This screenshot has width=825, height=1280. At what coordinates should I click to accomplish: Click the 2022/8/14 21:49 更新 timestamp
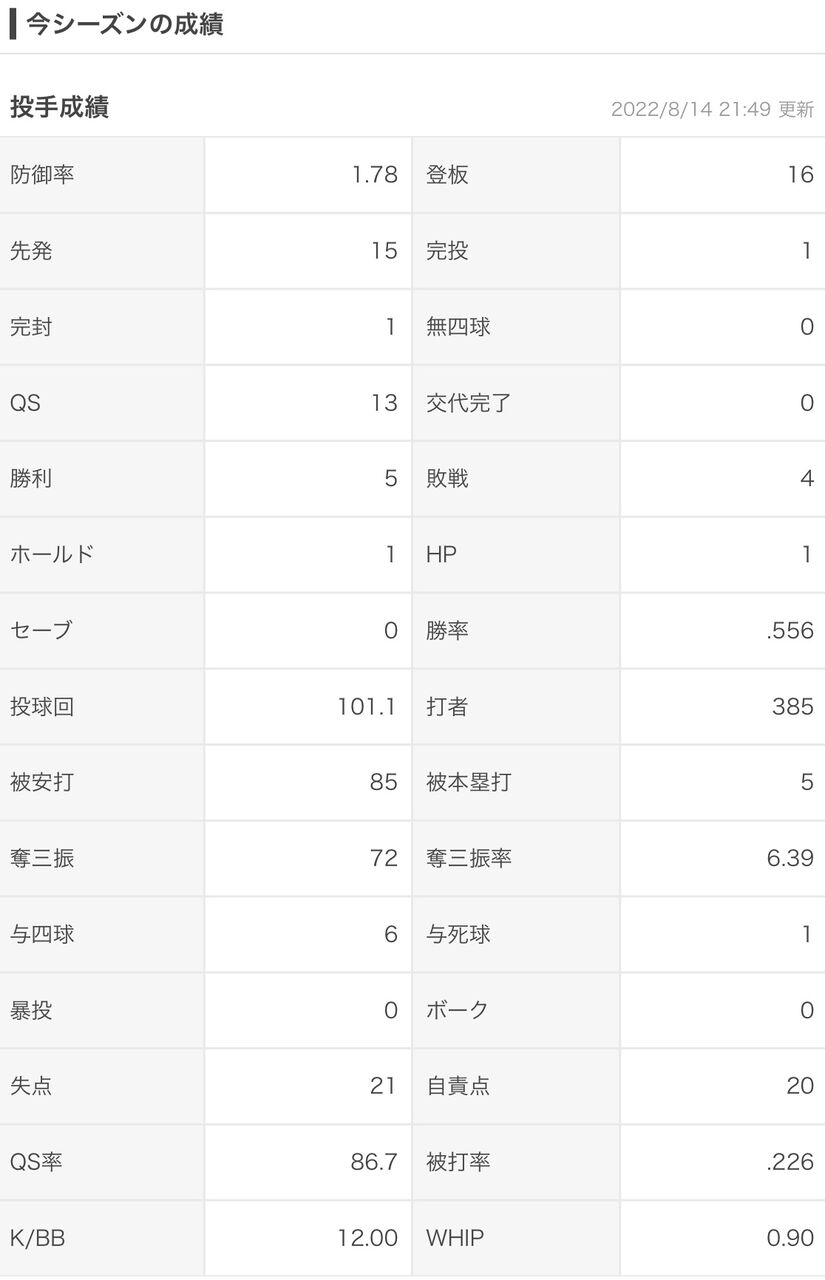coord(712,109)
